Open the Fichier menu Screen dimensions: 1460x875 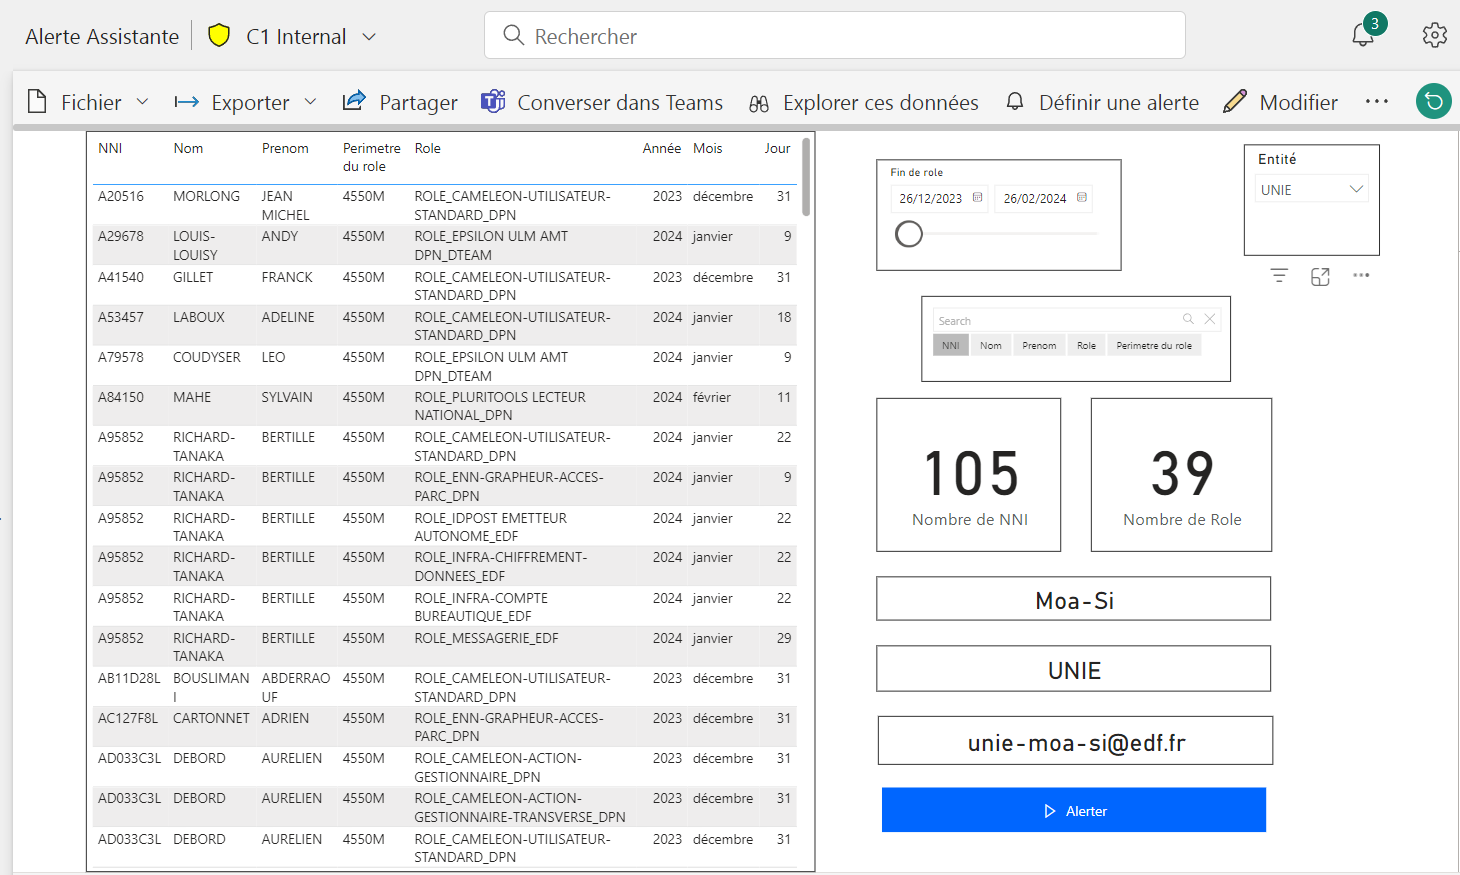click(x=88, y=102)
